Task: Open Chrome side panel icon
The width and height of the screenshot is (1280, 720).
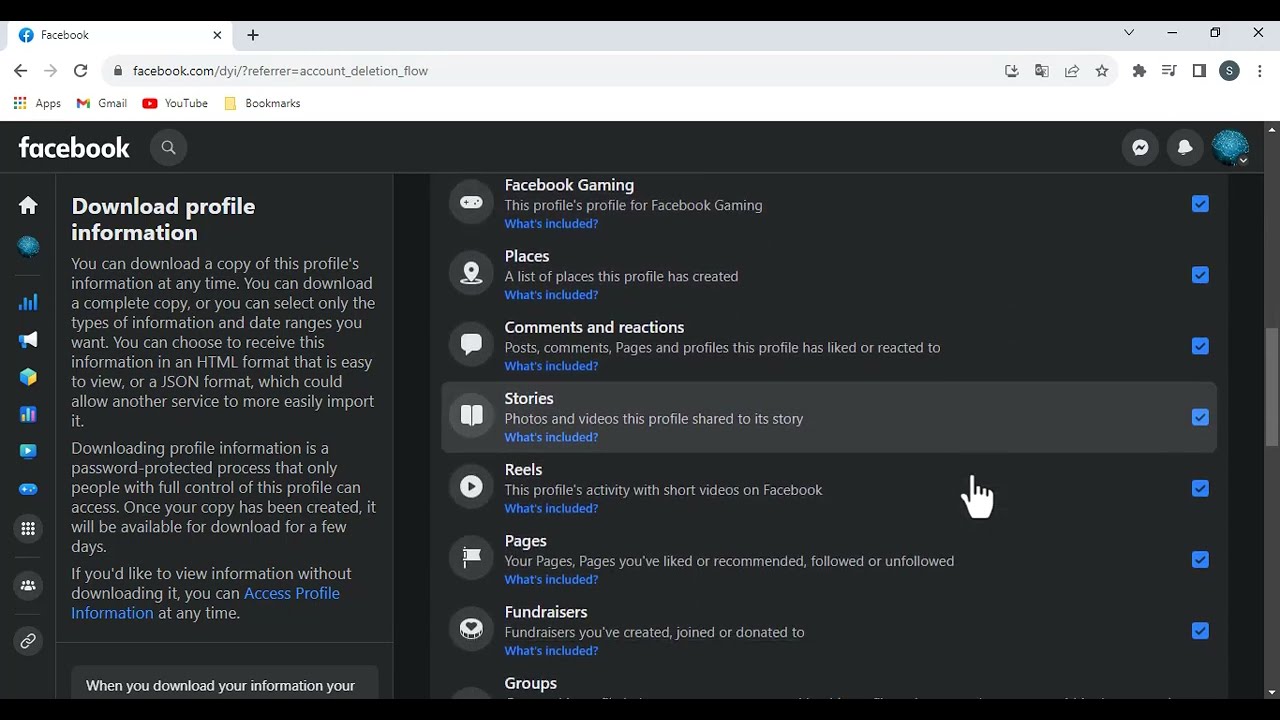Action: (1199, 71)
